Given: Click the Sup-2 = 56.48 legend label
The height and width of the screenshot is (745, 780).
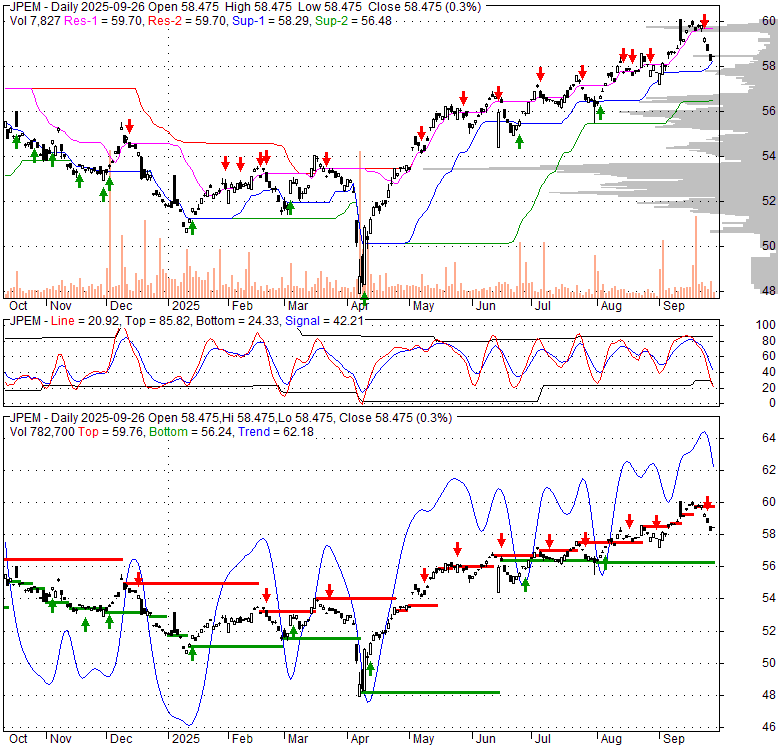Looking at the screenshot, I should (354, 21).
